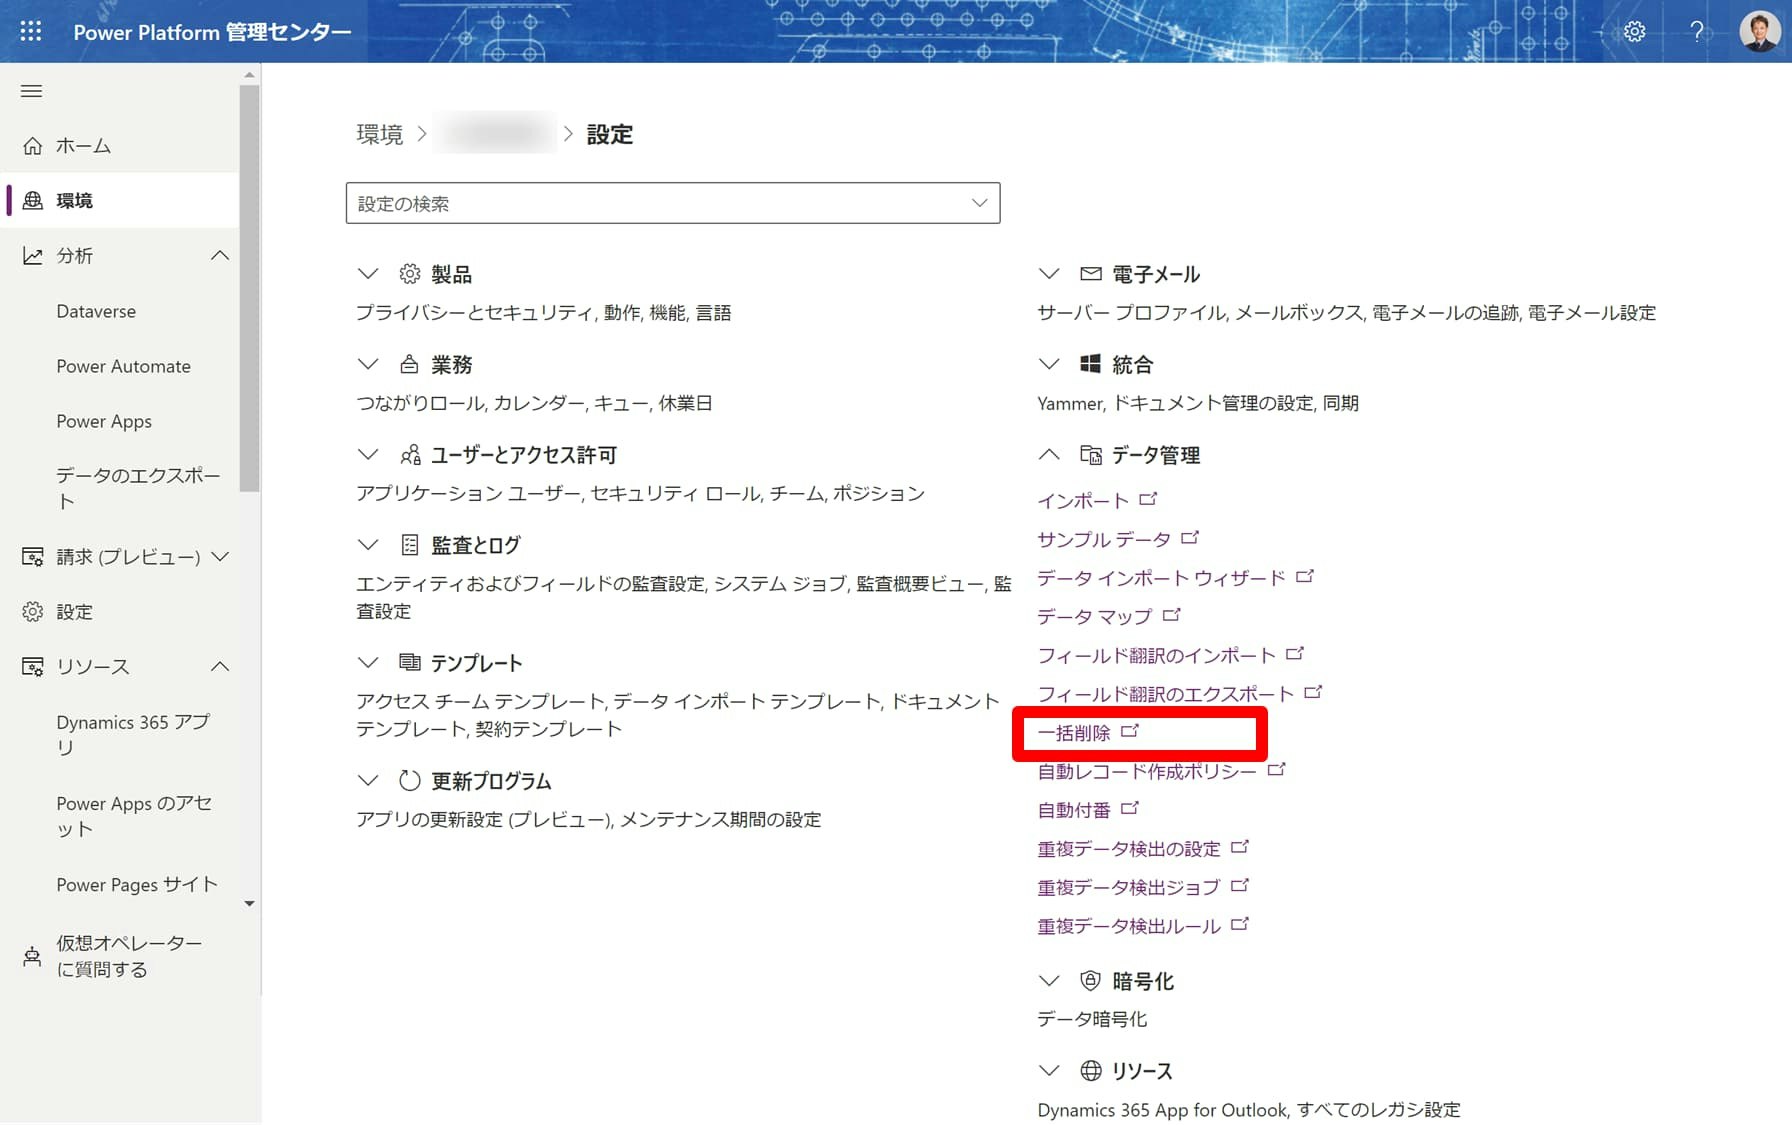1792x1125 pixels.
Task: Click the ホーム home icon in the sidebar
Action: (x=33, y=145)
